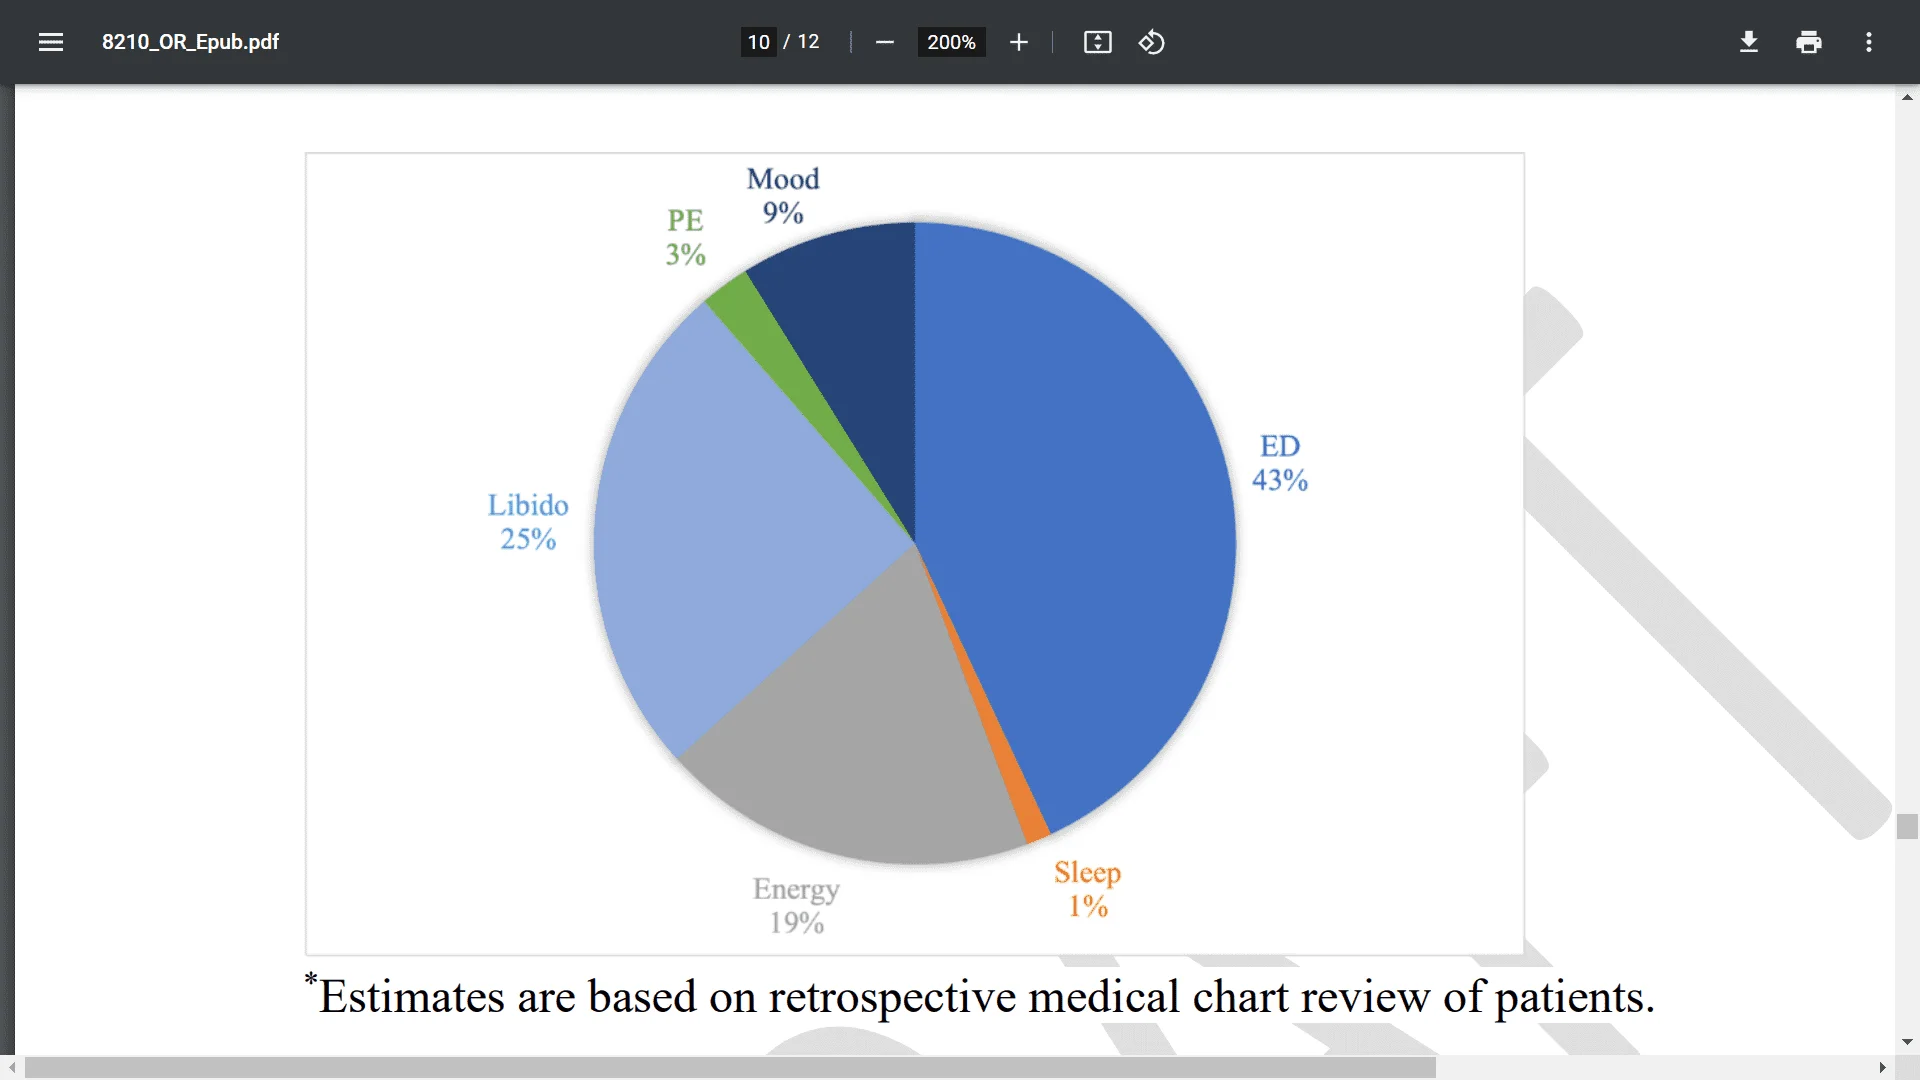Edit the page number field
1920x1080 pixels.
coord(758,42)
